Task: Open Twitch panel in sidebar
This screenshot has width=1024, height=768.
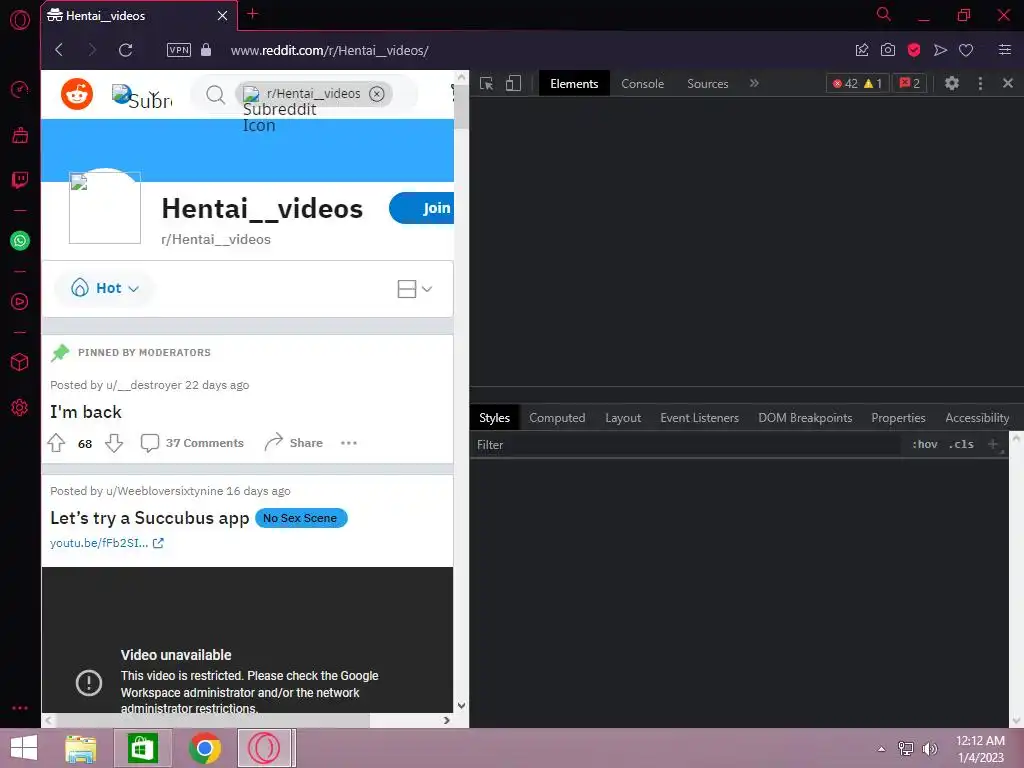Action: [20, 180]
